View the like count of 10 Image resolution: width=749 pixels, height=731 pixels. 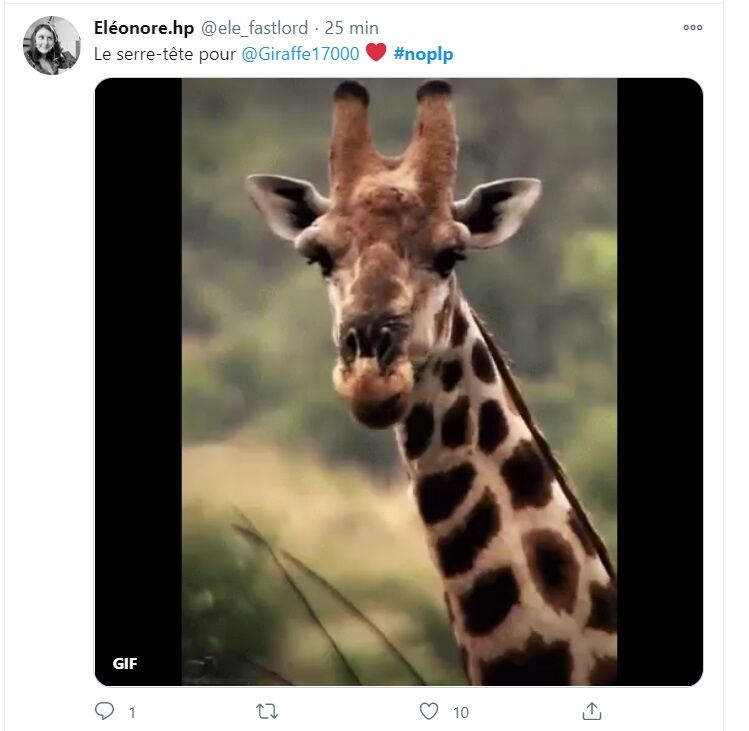click(x=461, y=712)
